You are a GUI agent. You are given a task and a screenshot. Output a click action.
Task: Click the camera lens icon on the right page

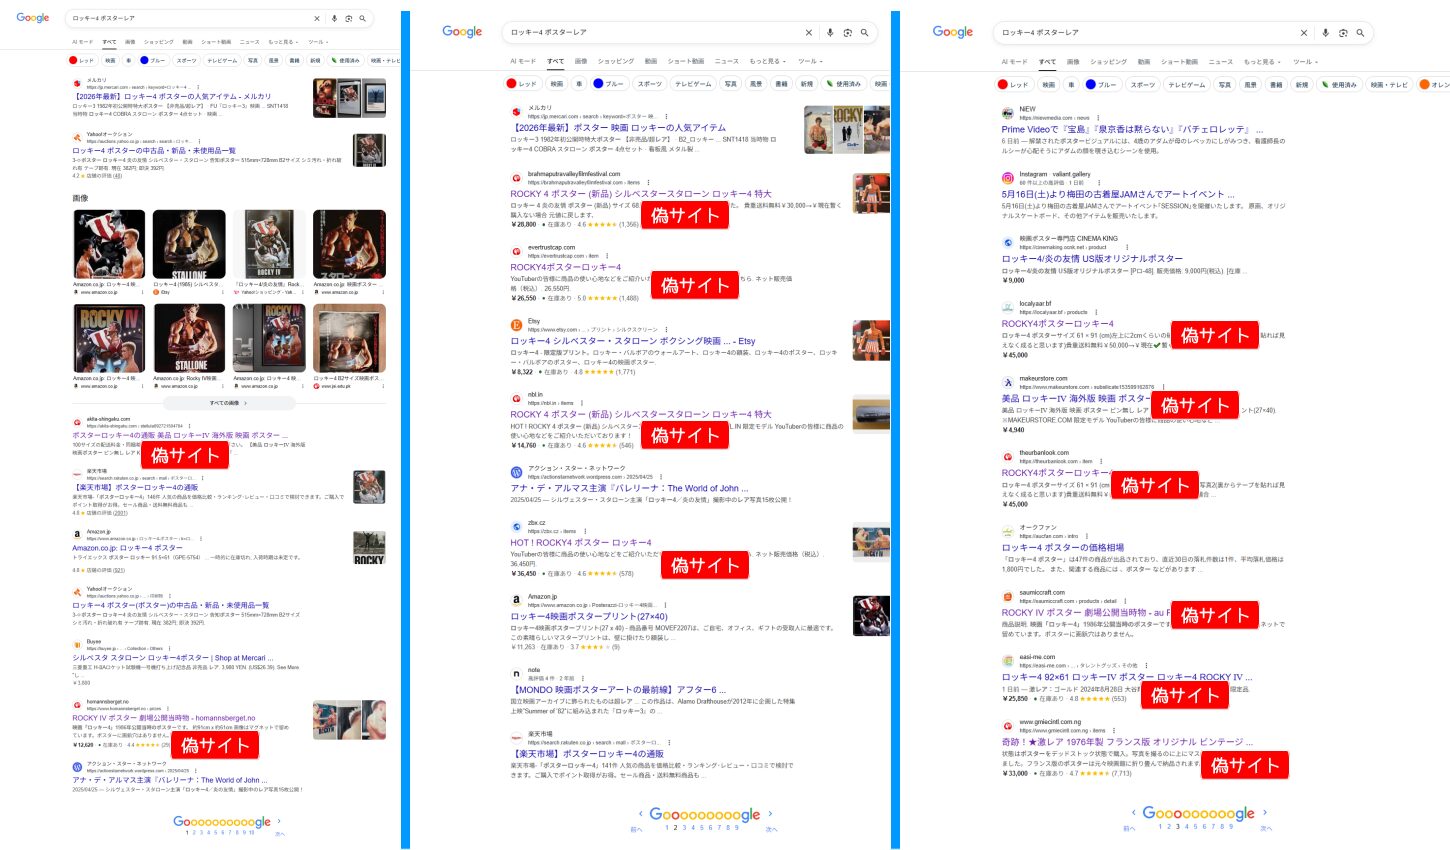[x=1343, y=32]
